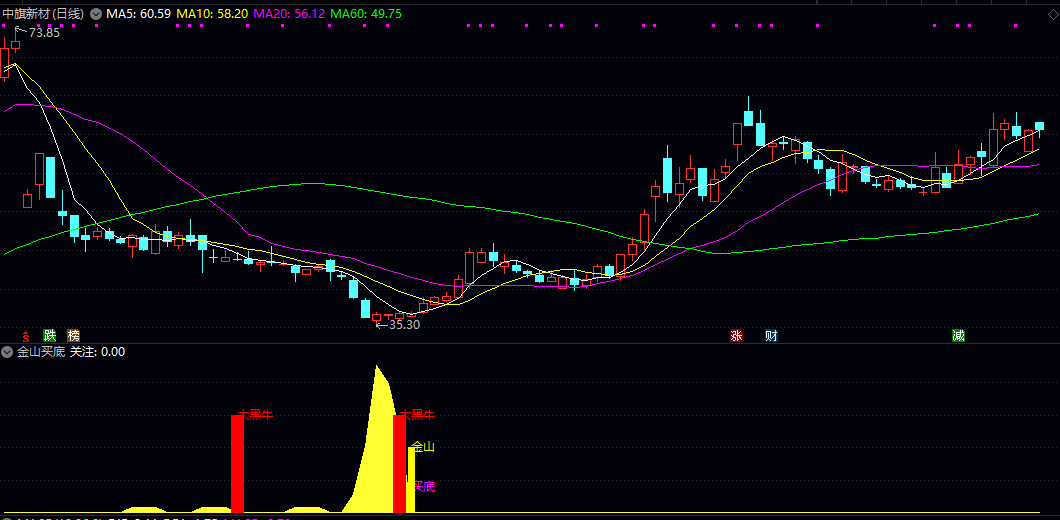
Task: Select the magenta 买底 signal label
Action: point(425,486)
